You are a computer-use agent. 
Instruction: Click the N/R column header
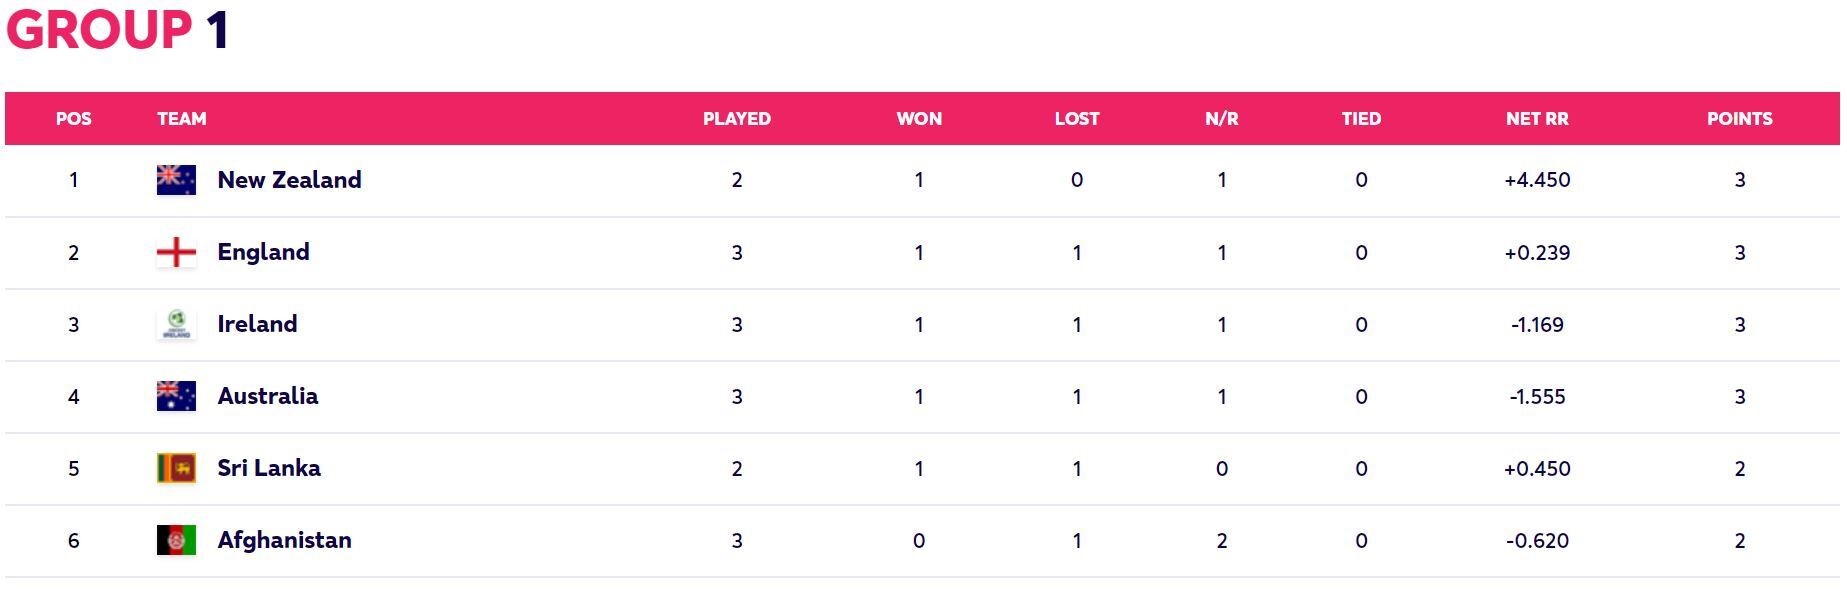click(1222, 118)
